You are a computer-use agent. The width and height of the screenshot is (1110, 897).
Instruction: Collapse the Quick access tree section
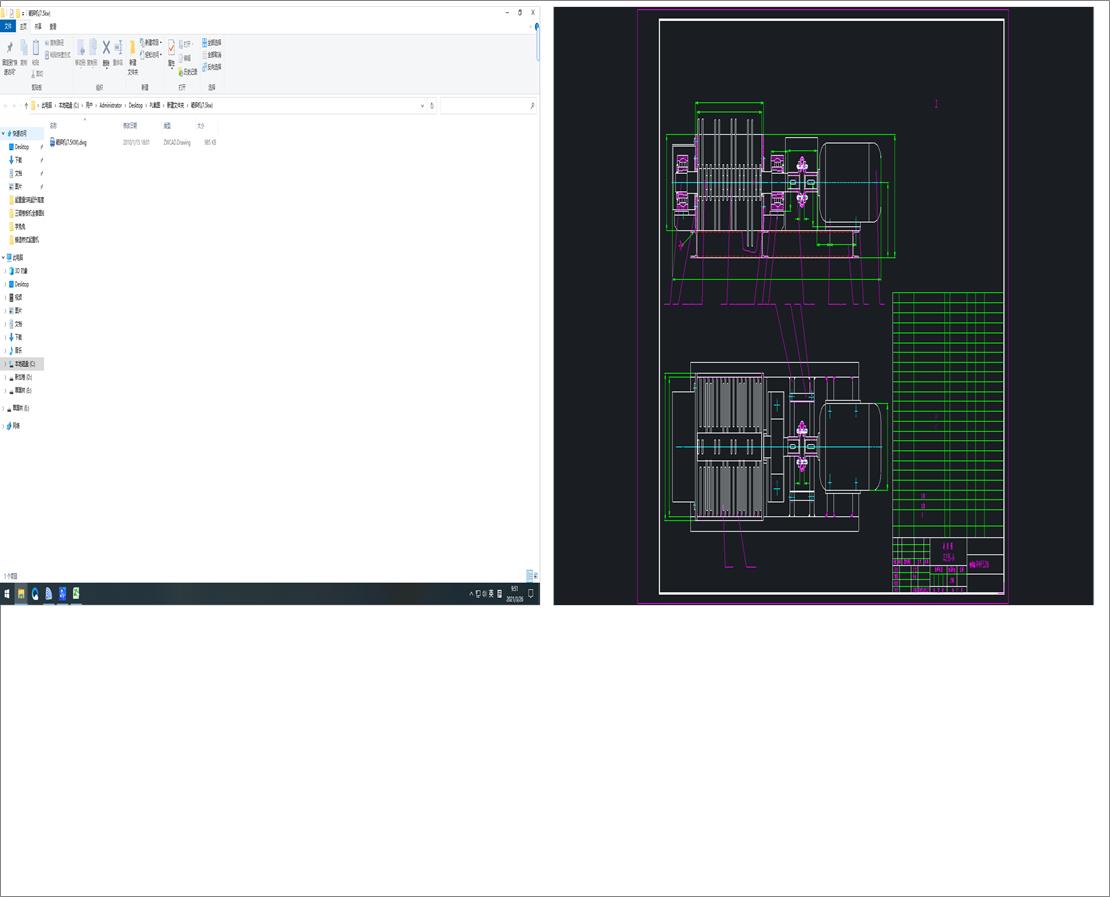click(x=3, y=133)
